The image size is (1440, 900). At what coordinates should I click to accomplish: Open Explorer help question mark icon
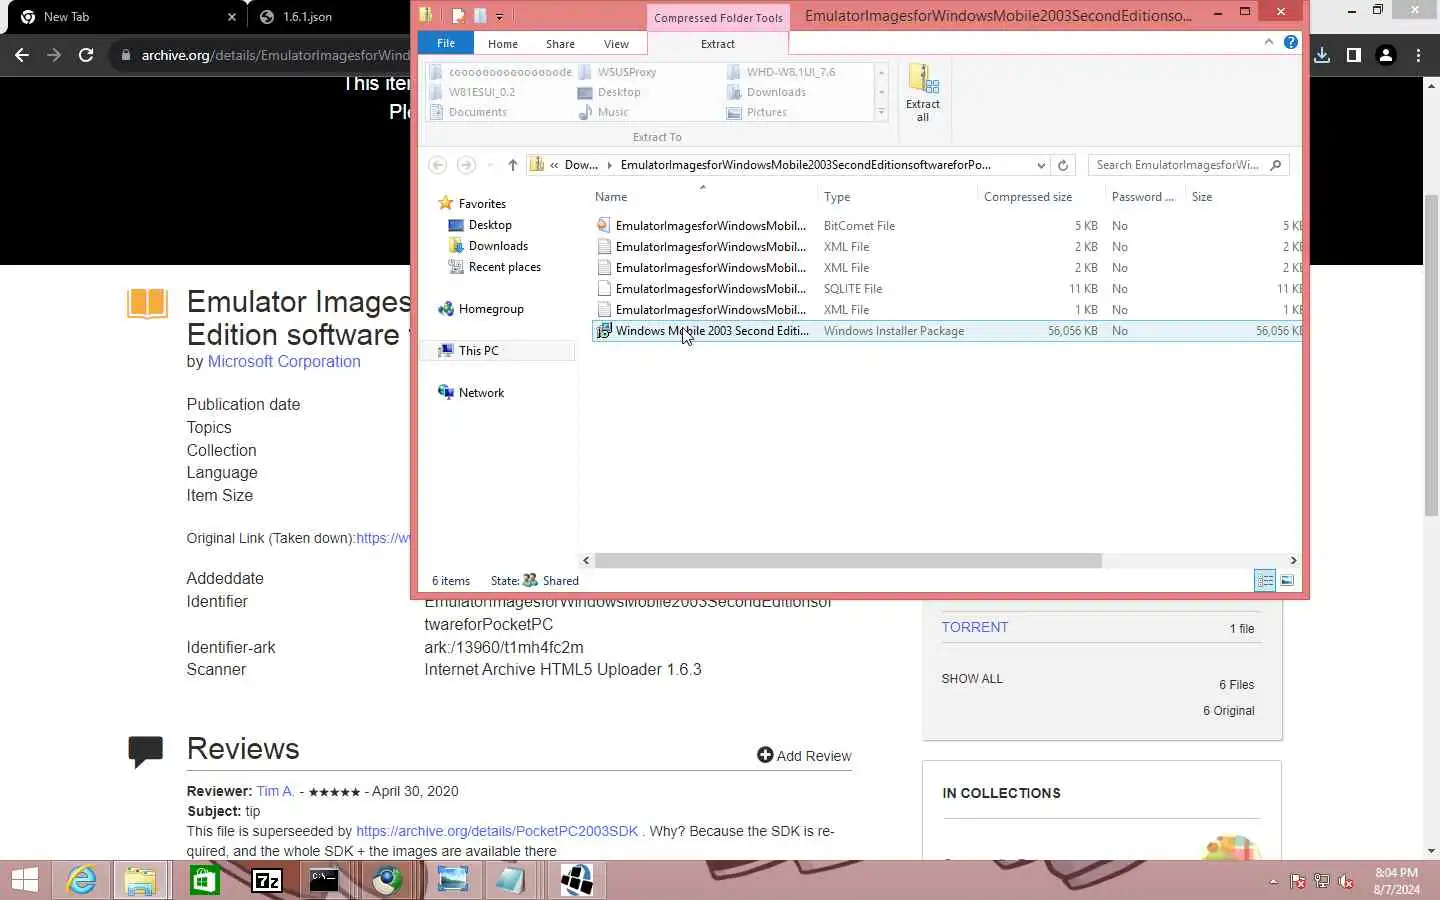pyautogui.click(x=1291, y=42)
